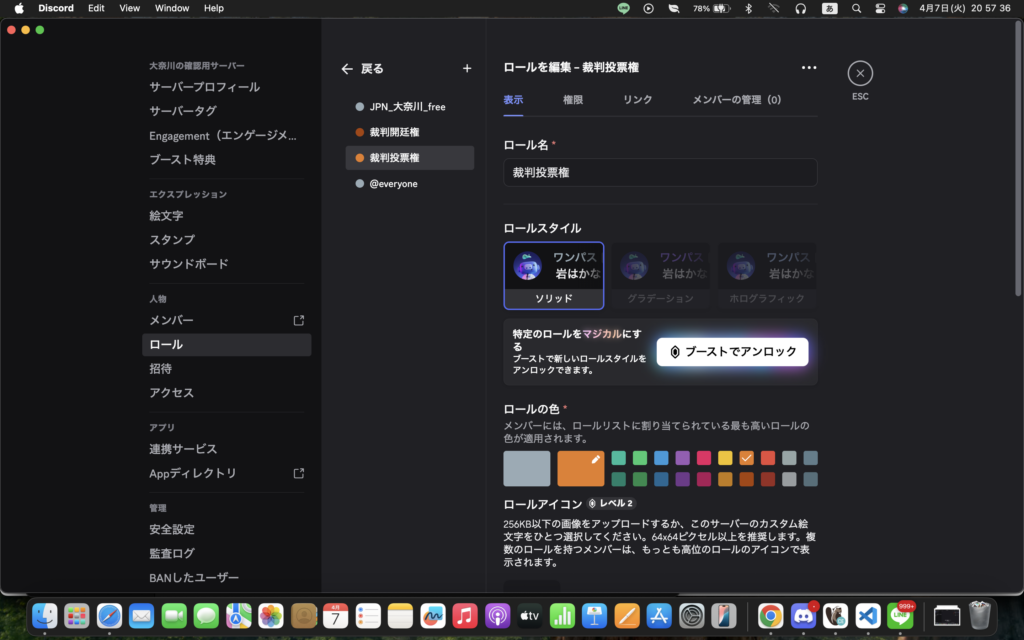This screenshot has height=640, width=1024.
Task: Click the pencil icon on custom color swatch
Action: [595, 459]
